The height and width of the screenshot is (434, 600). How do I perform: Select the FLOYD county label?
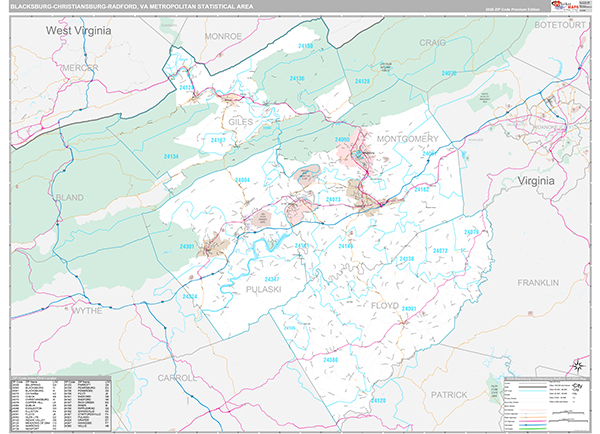384,305
